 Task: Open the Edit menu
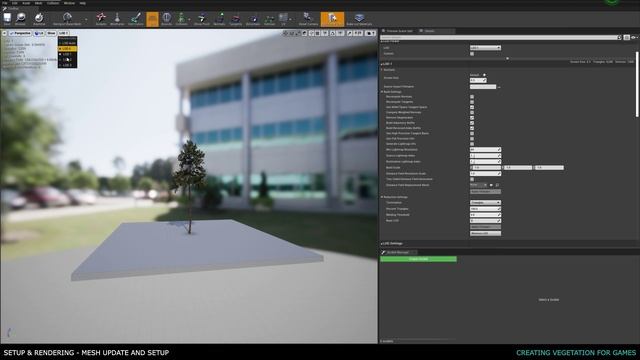point(15,3)
